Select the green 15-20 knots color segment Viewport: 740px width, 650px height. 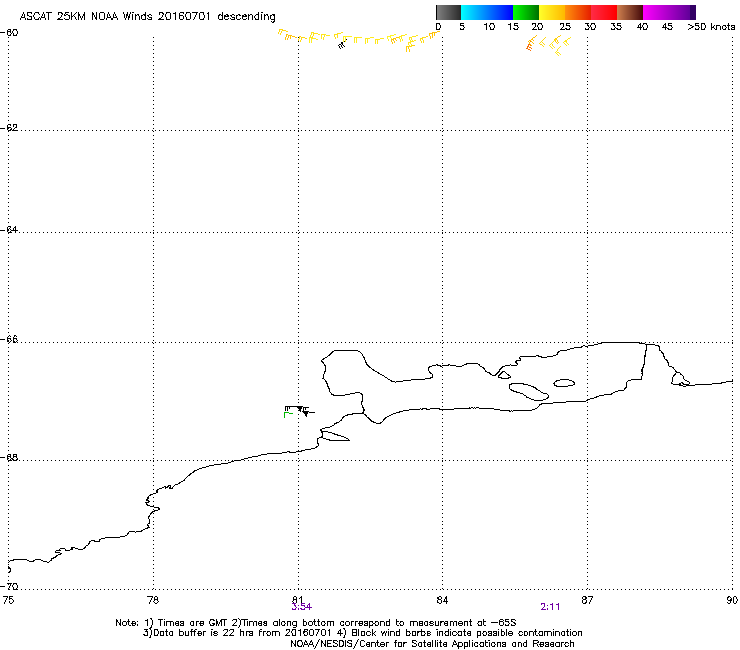coord(526,12)
